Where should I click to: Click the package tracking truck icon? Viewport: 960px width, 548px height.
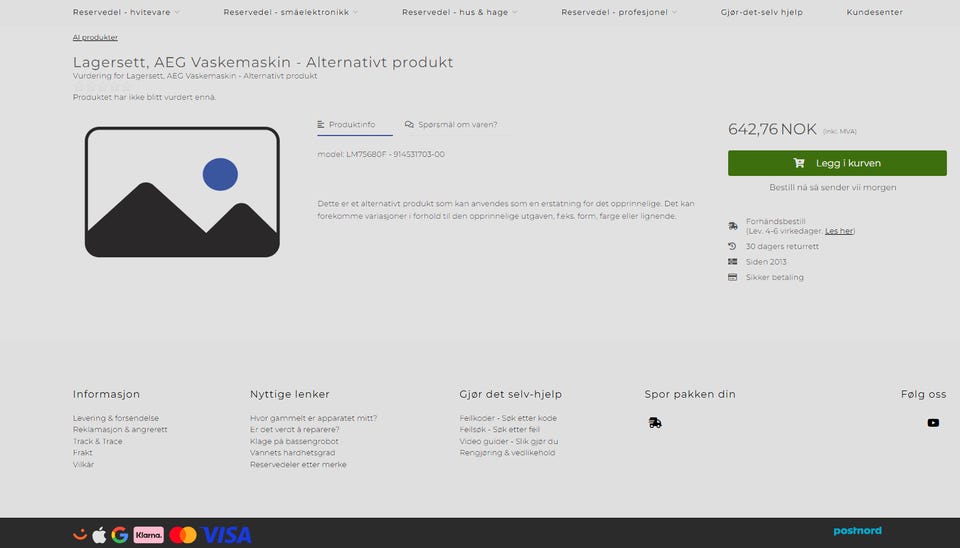point(655,422)
